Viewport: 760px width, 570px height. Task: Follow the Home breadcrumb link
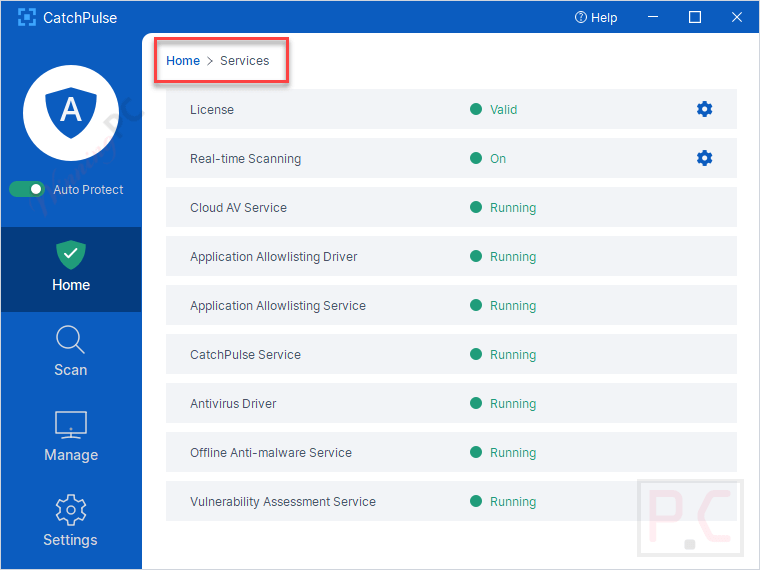[183, 61]
